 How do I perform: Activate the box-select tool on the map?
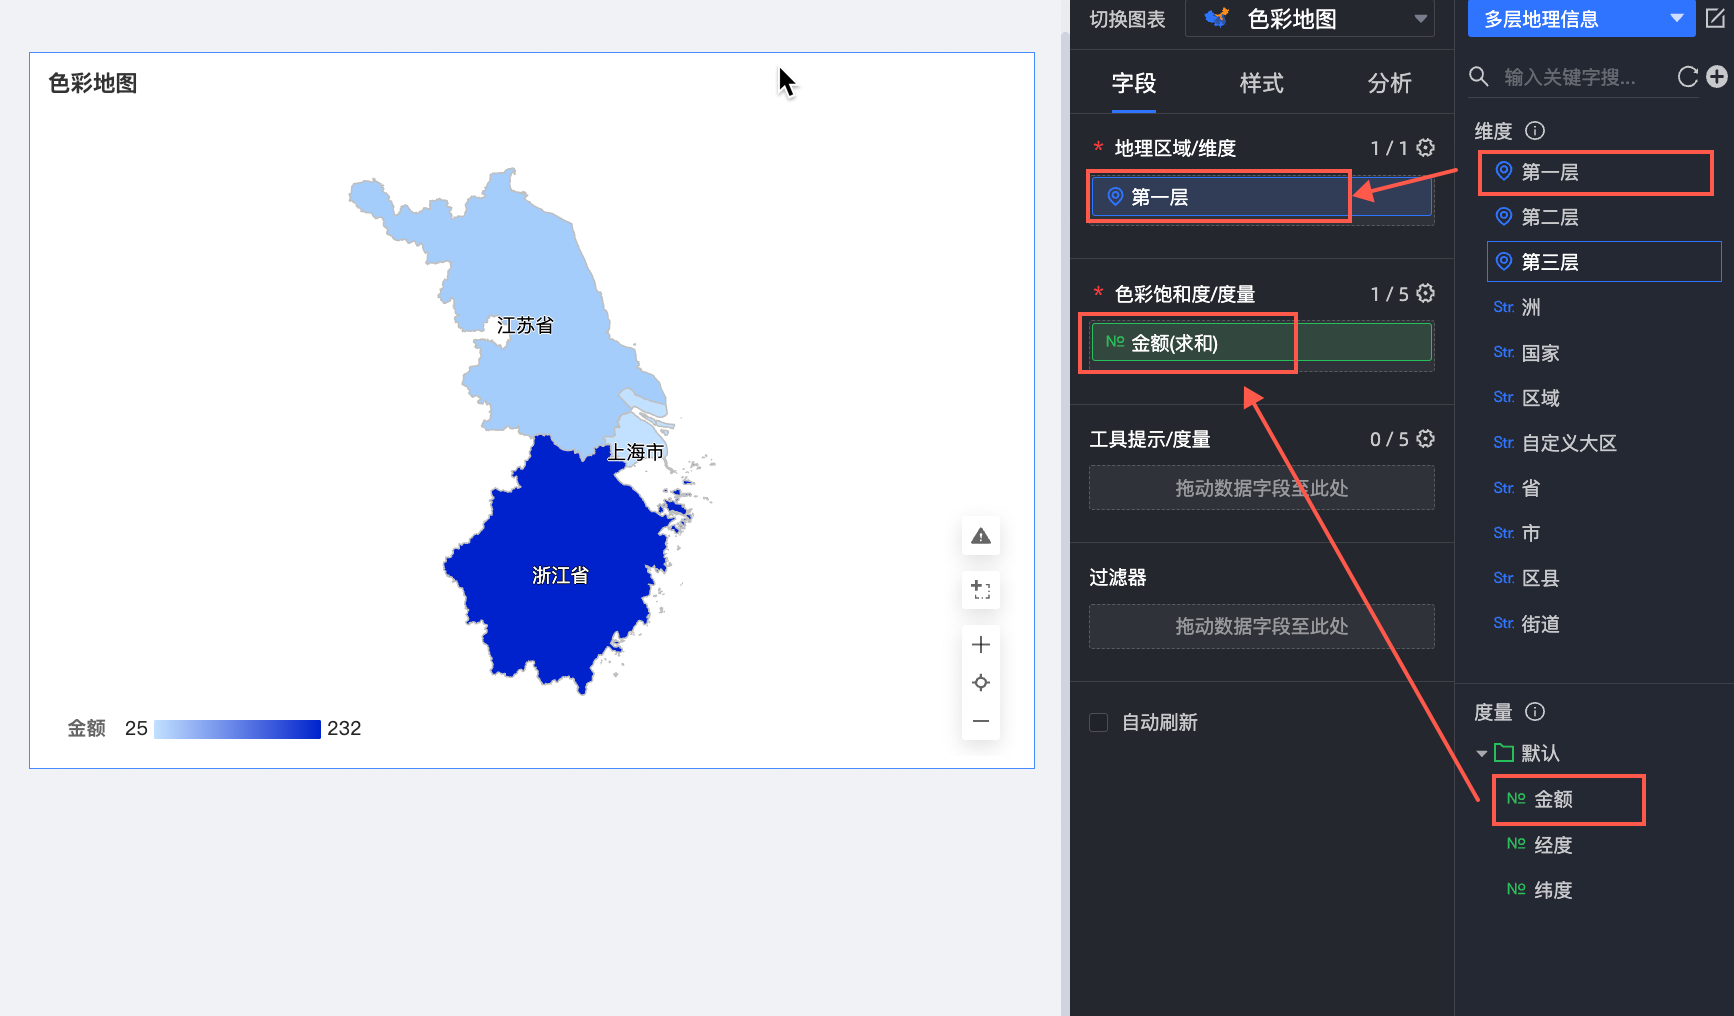pyautogui.click(x=981, y=590)
